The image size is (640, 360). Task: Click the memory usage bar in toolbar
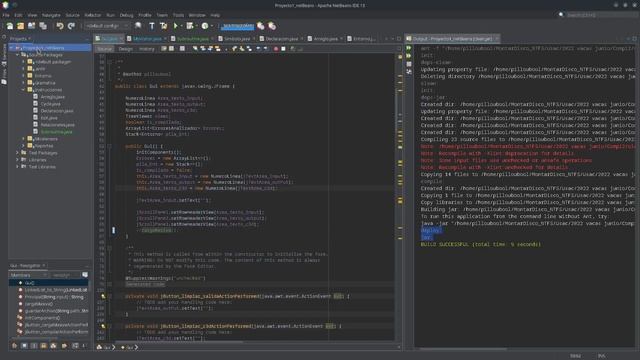pyautogui.click(x=238, y=26)
